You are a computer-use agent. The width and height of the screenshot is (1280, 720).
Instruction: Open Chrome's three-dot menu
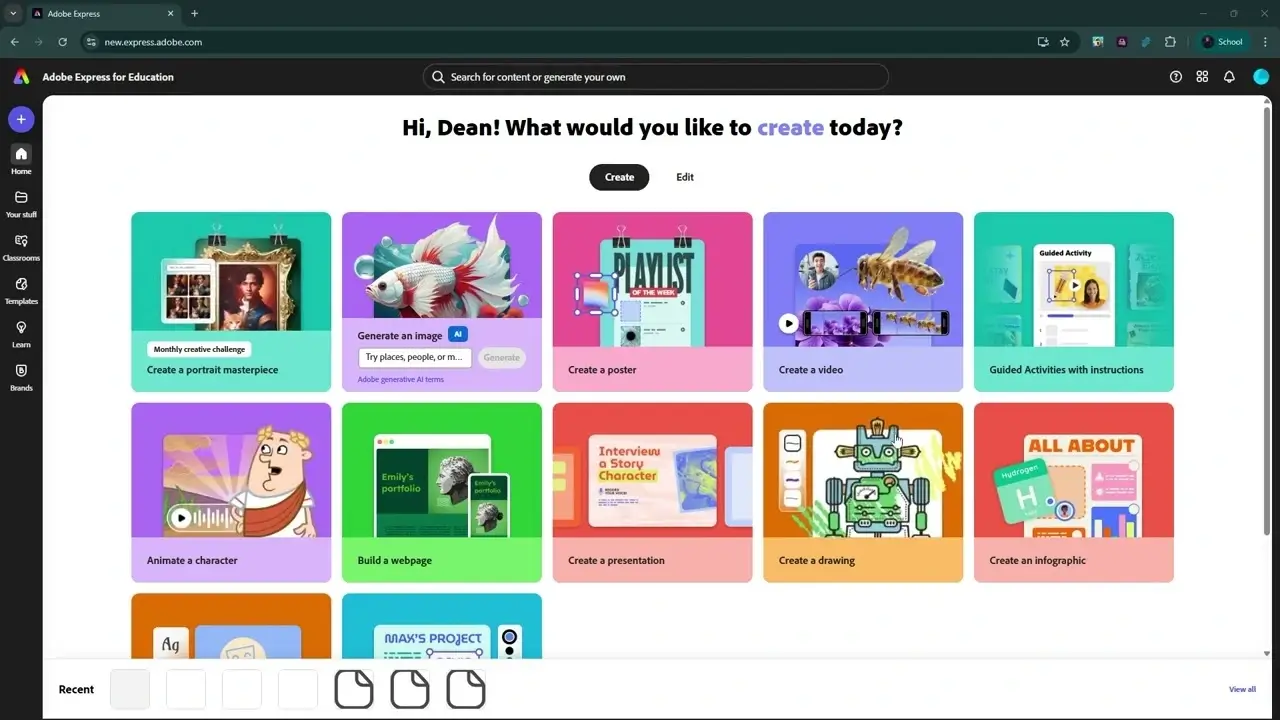coord(1263,41)
